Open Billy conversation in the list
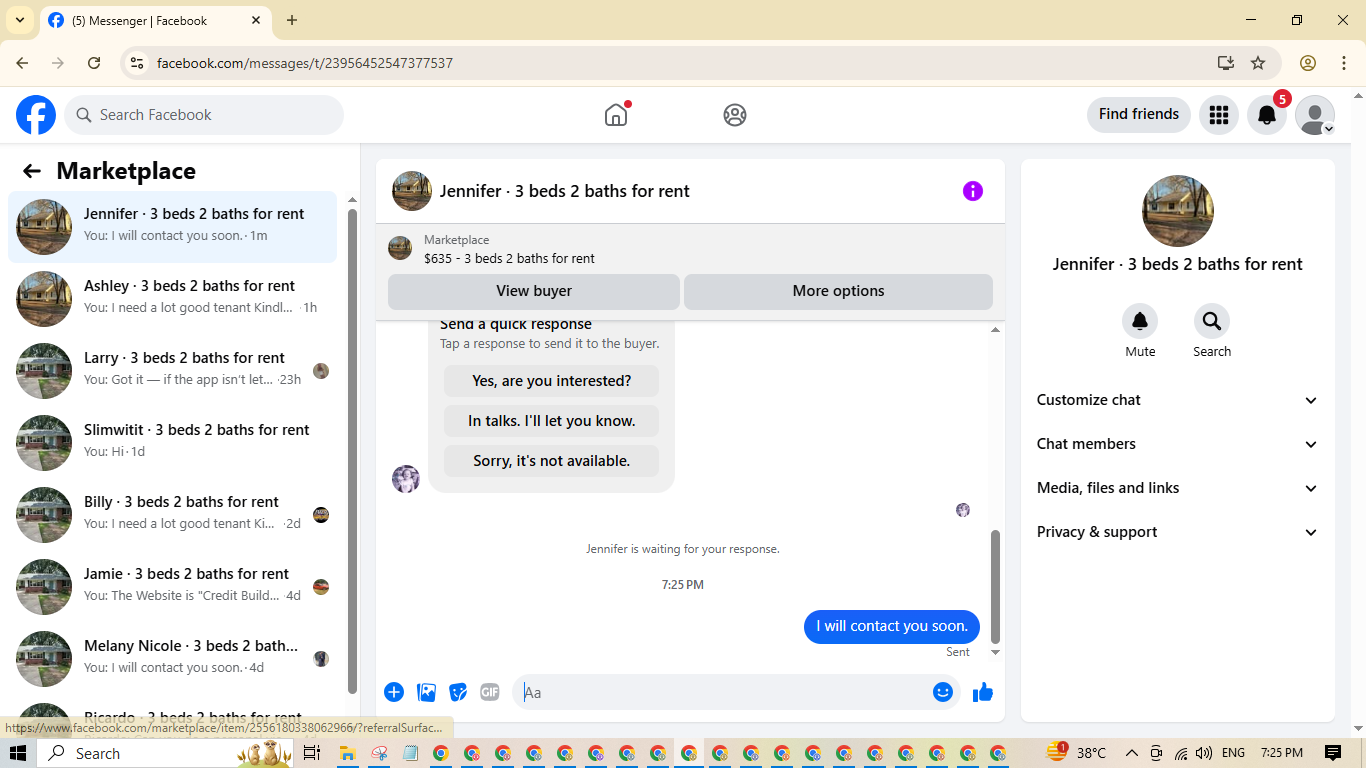This screenshot has height=768, width=1366. click(x=173, y=515)
